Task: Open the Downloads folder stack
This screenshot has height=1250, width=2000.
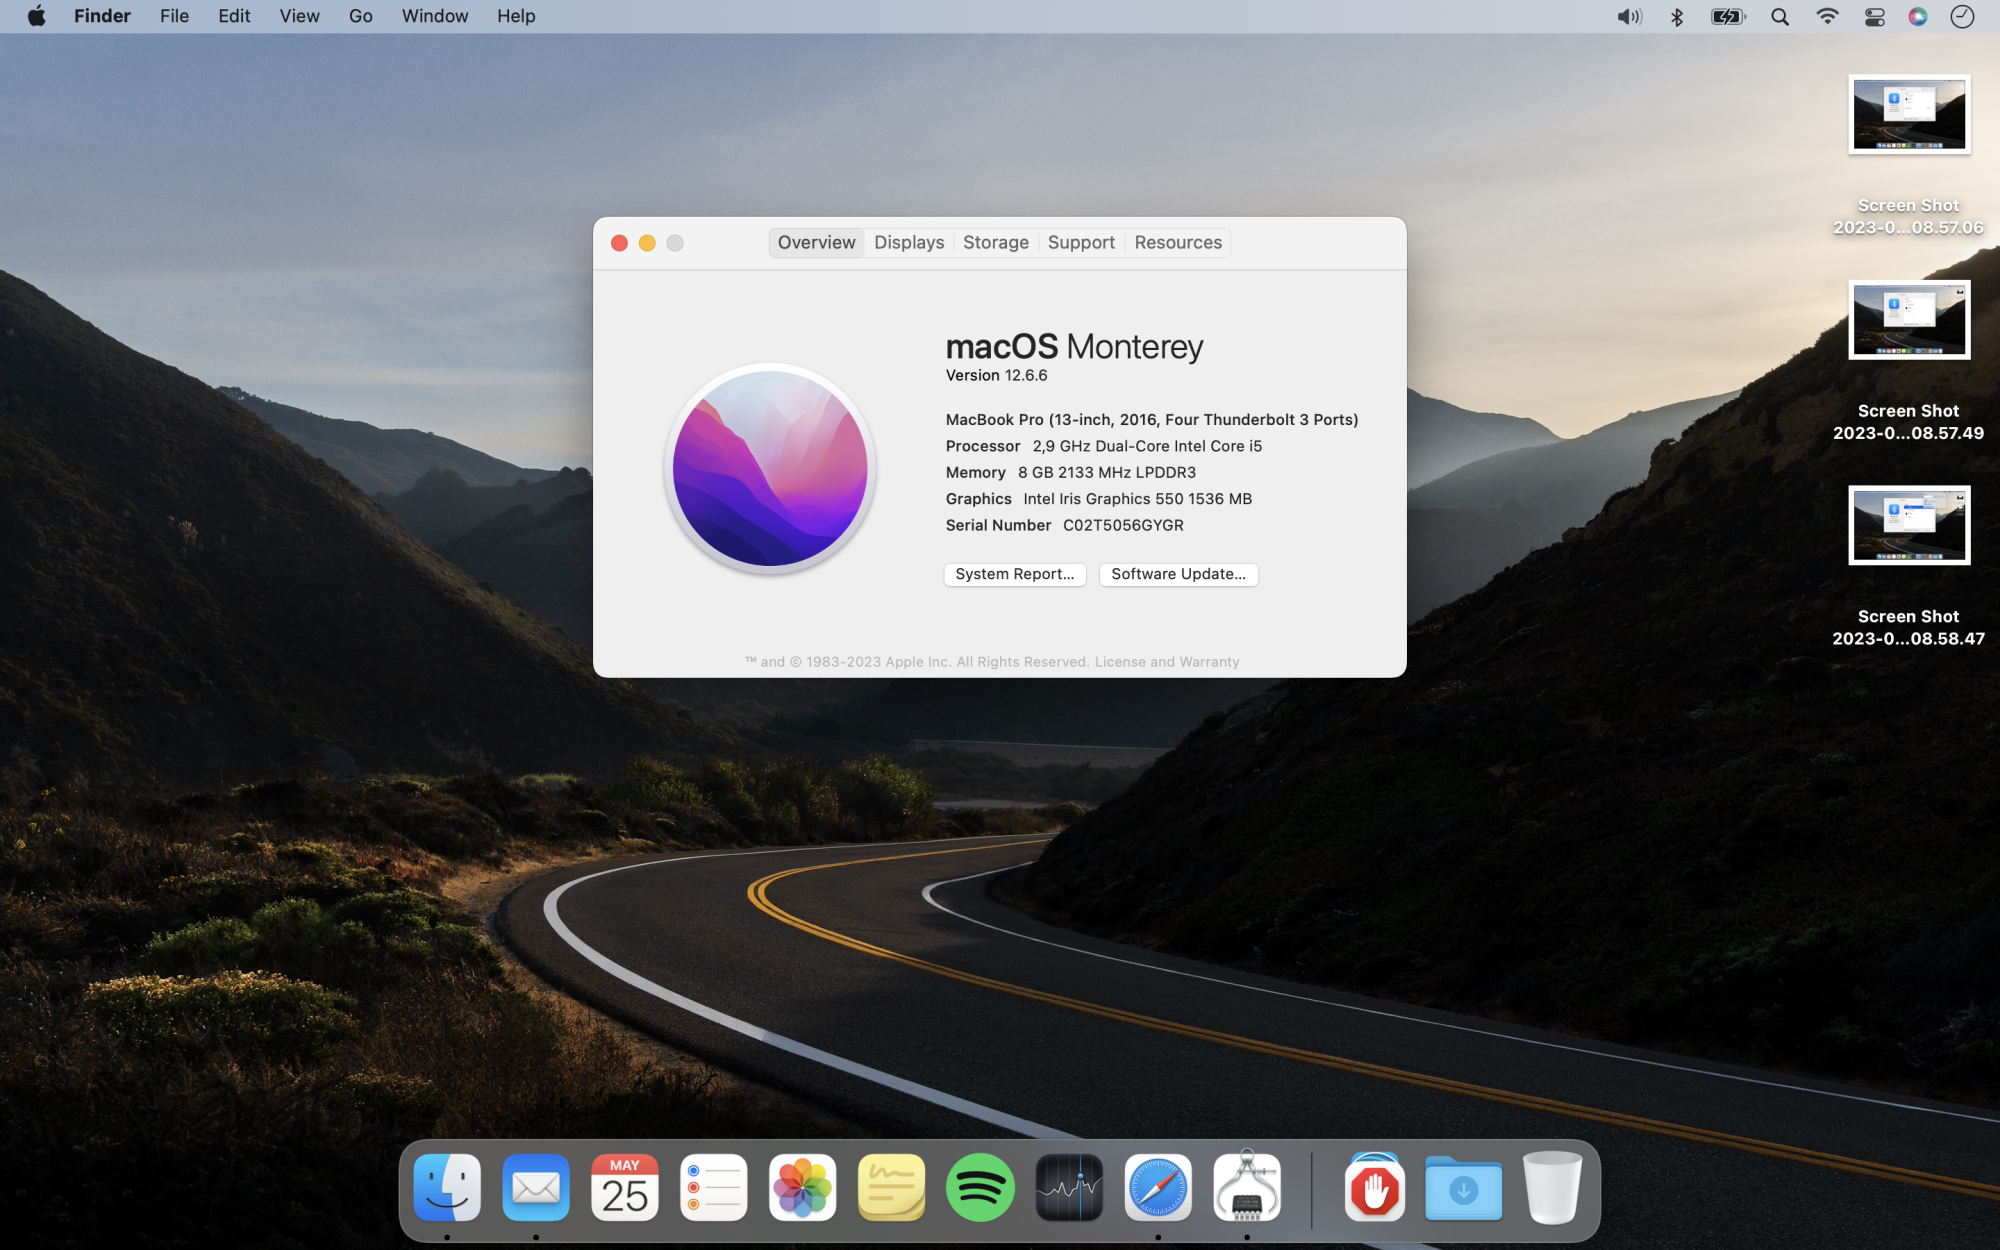Action: 1463,1188
